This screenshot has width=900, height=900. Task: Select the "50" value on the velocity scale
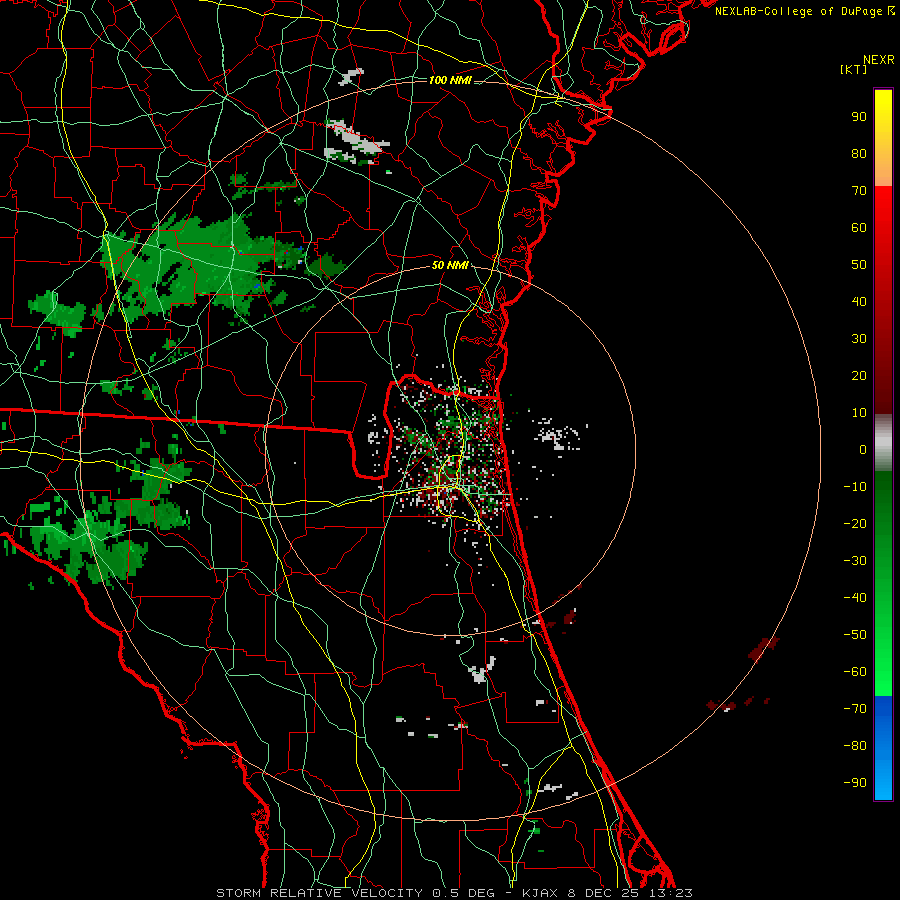point(859,265)
